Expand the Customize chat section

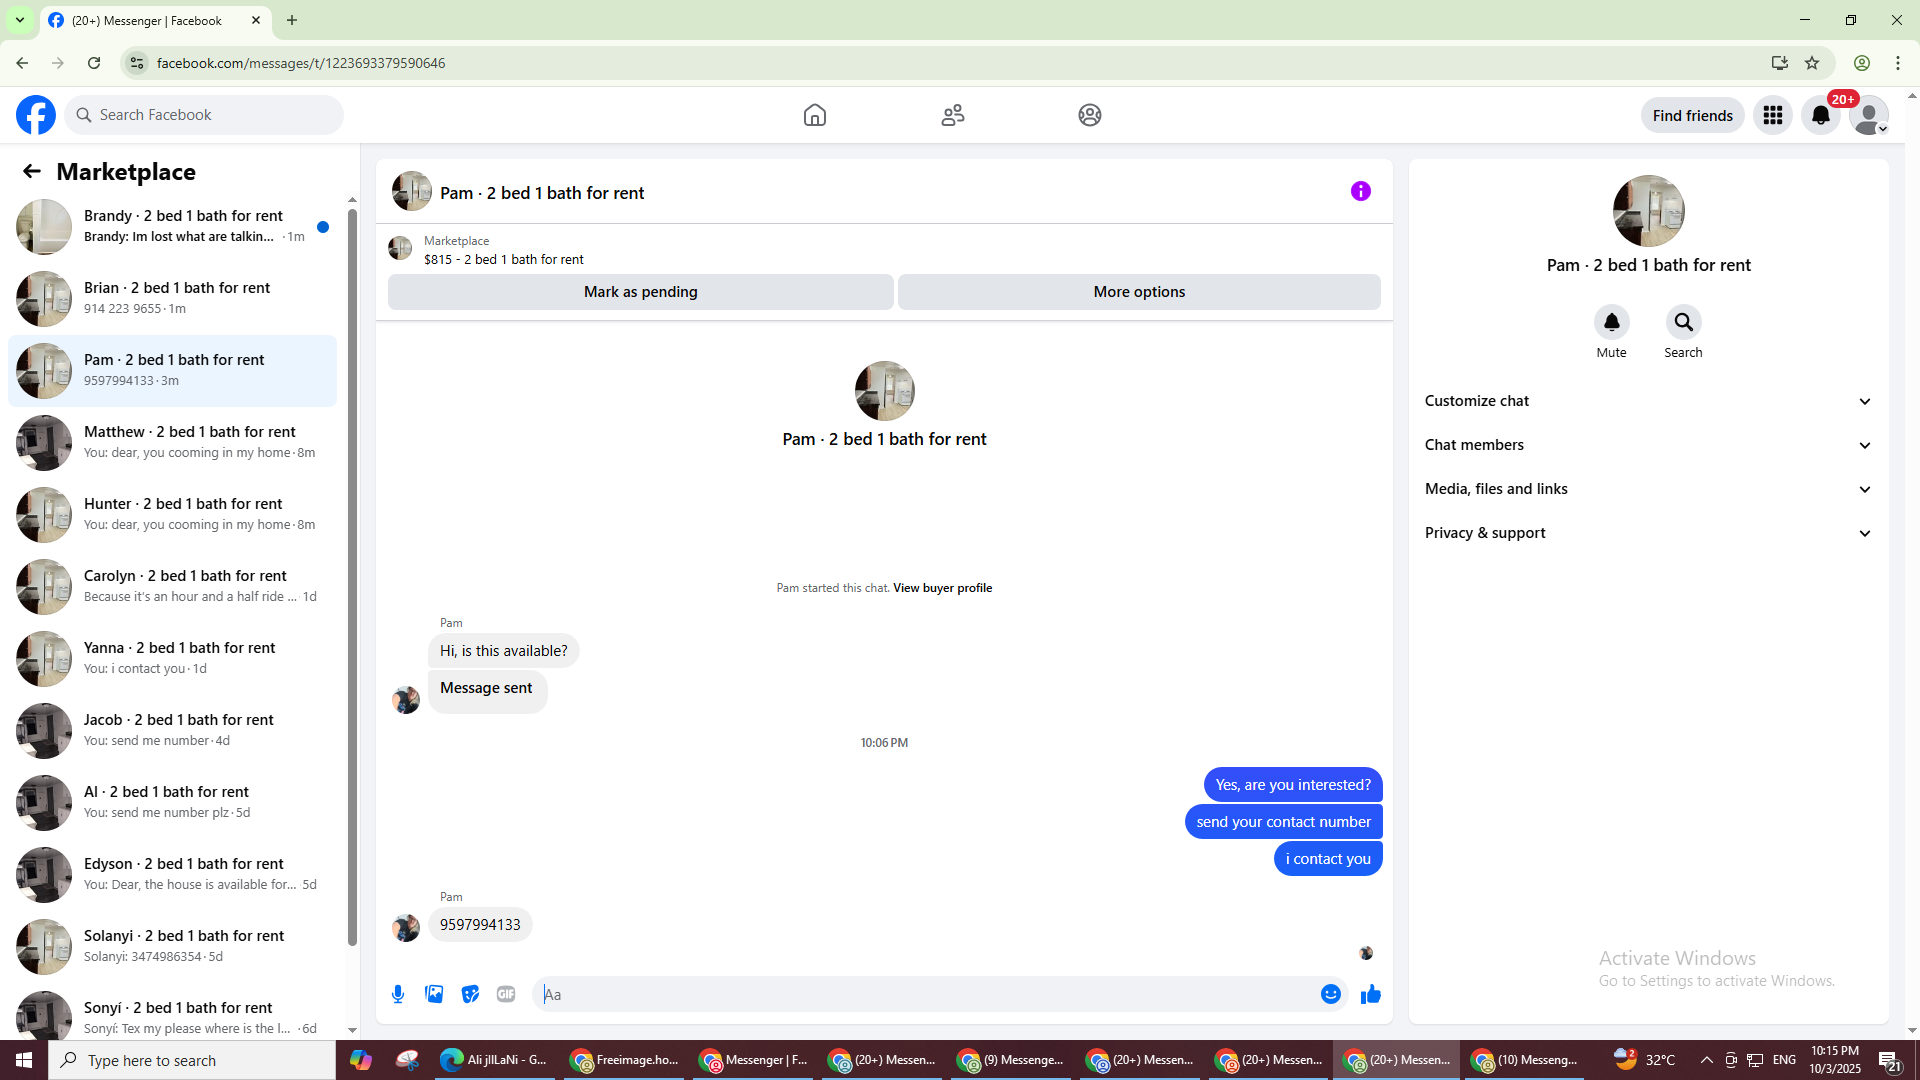tap(1648, 401)
